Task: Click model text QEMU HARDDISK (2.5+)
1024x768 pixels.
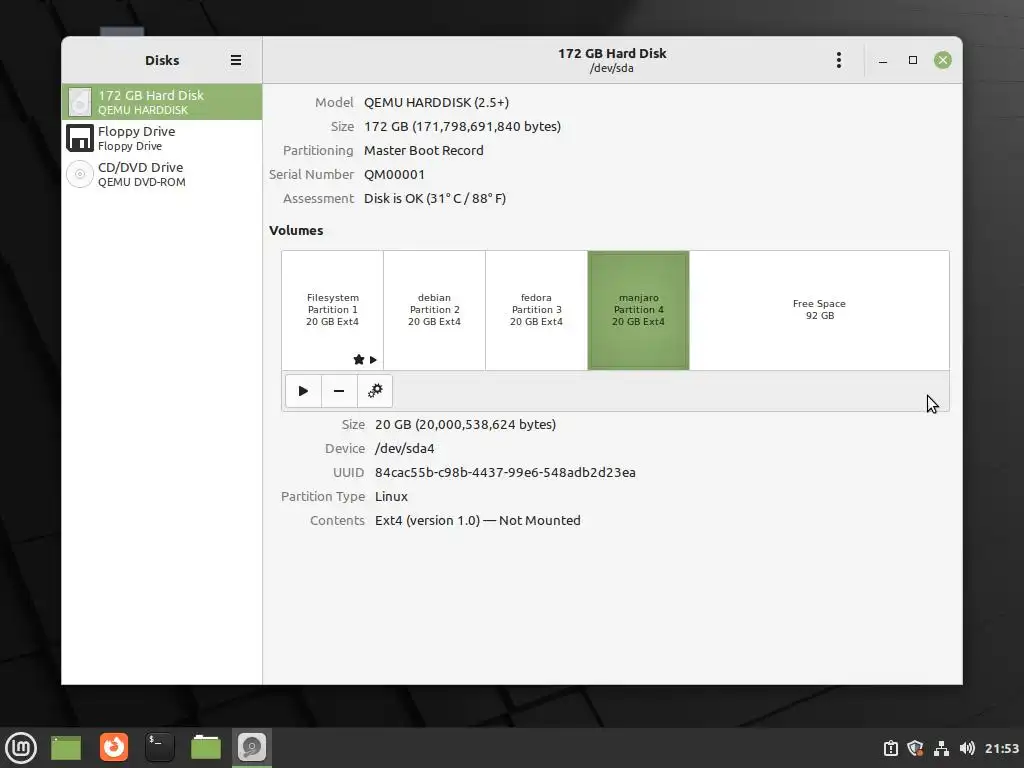Action: tap(436, 103)
